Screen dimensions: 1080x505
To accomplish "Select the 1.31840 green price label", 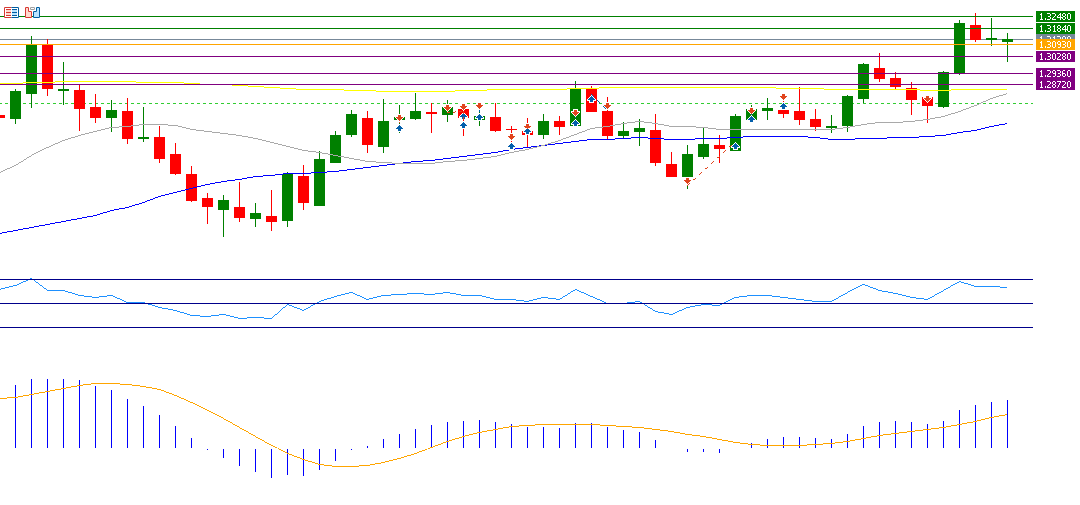I will tap(1054, 29).
